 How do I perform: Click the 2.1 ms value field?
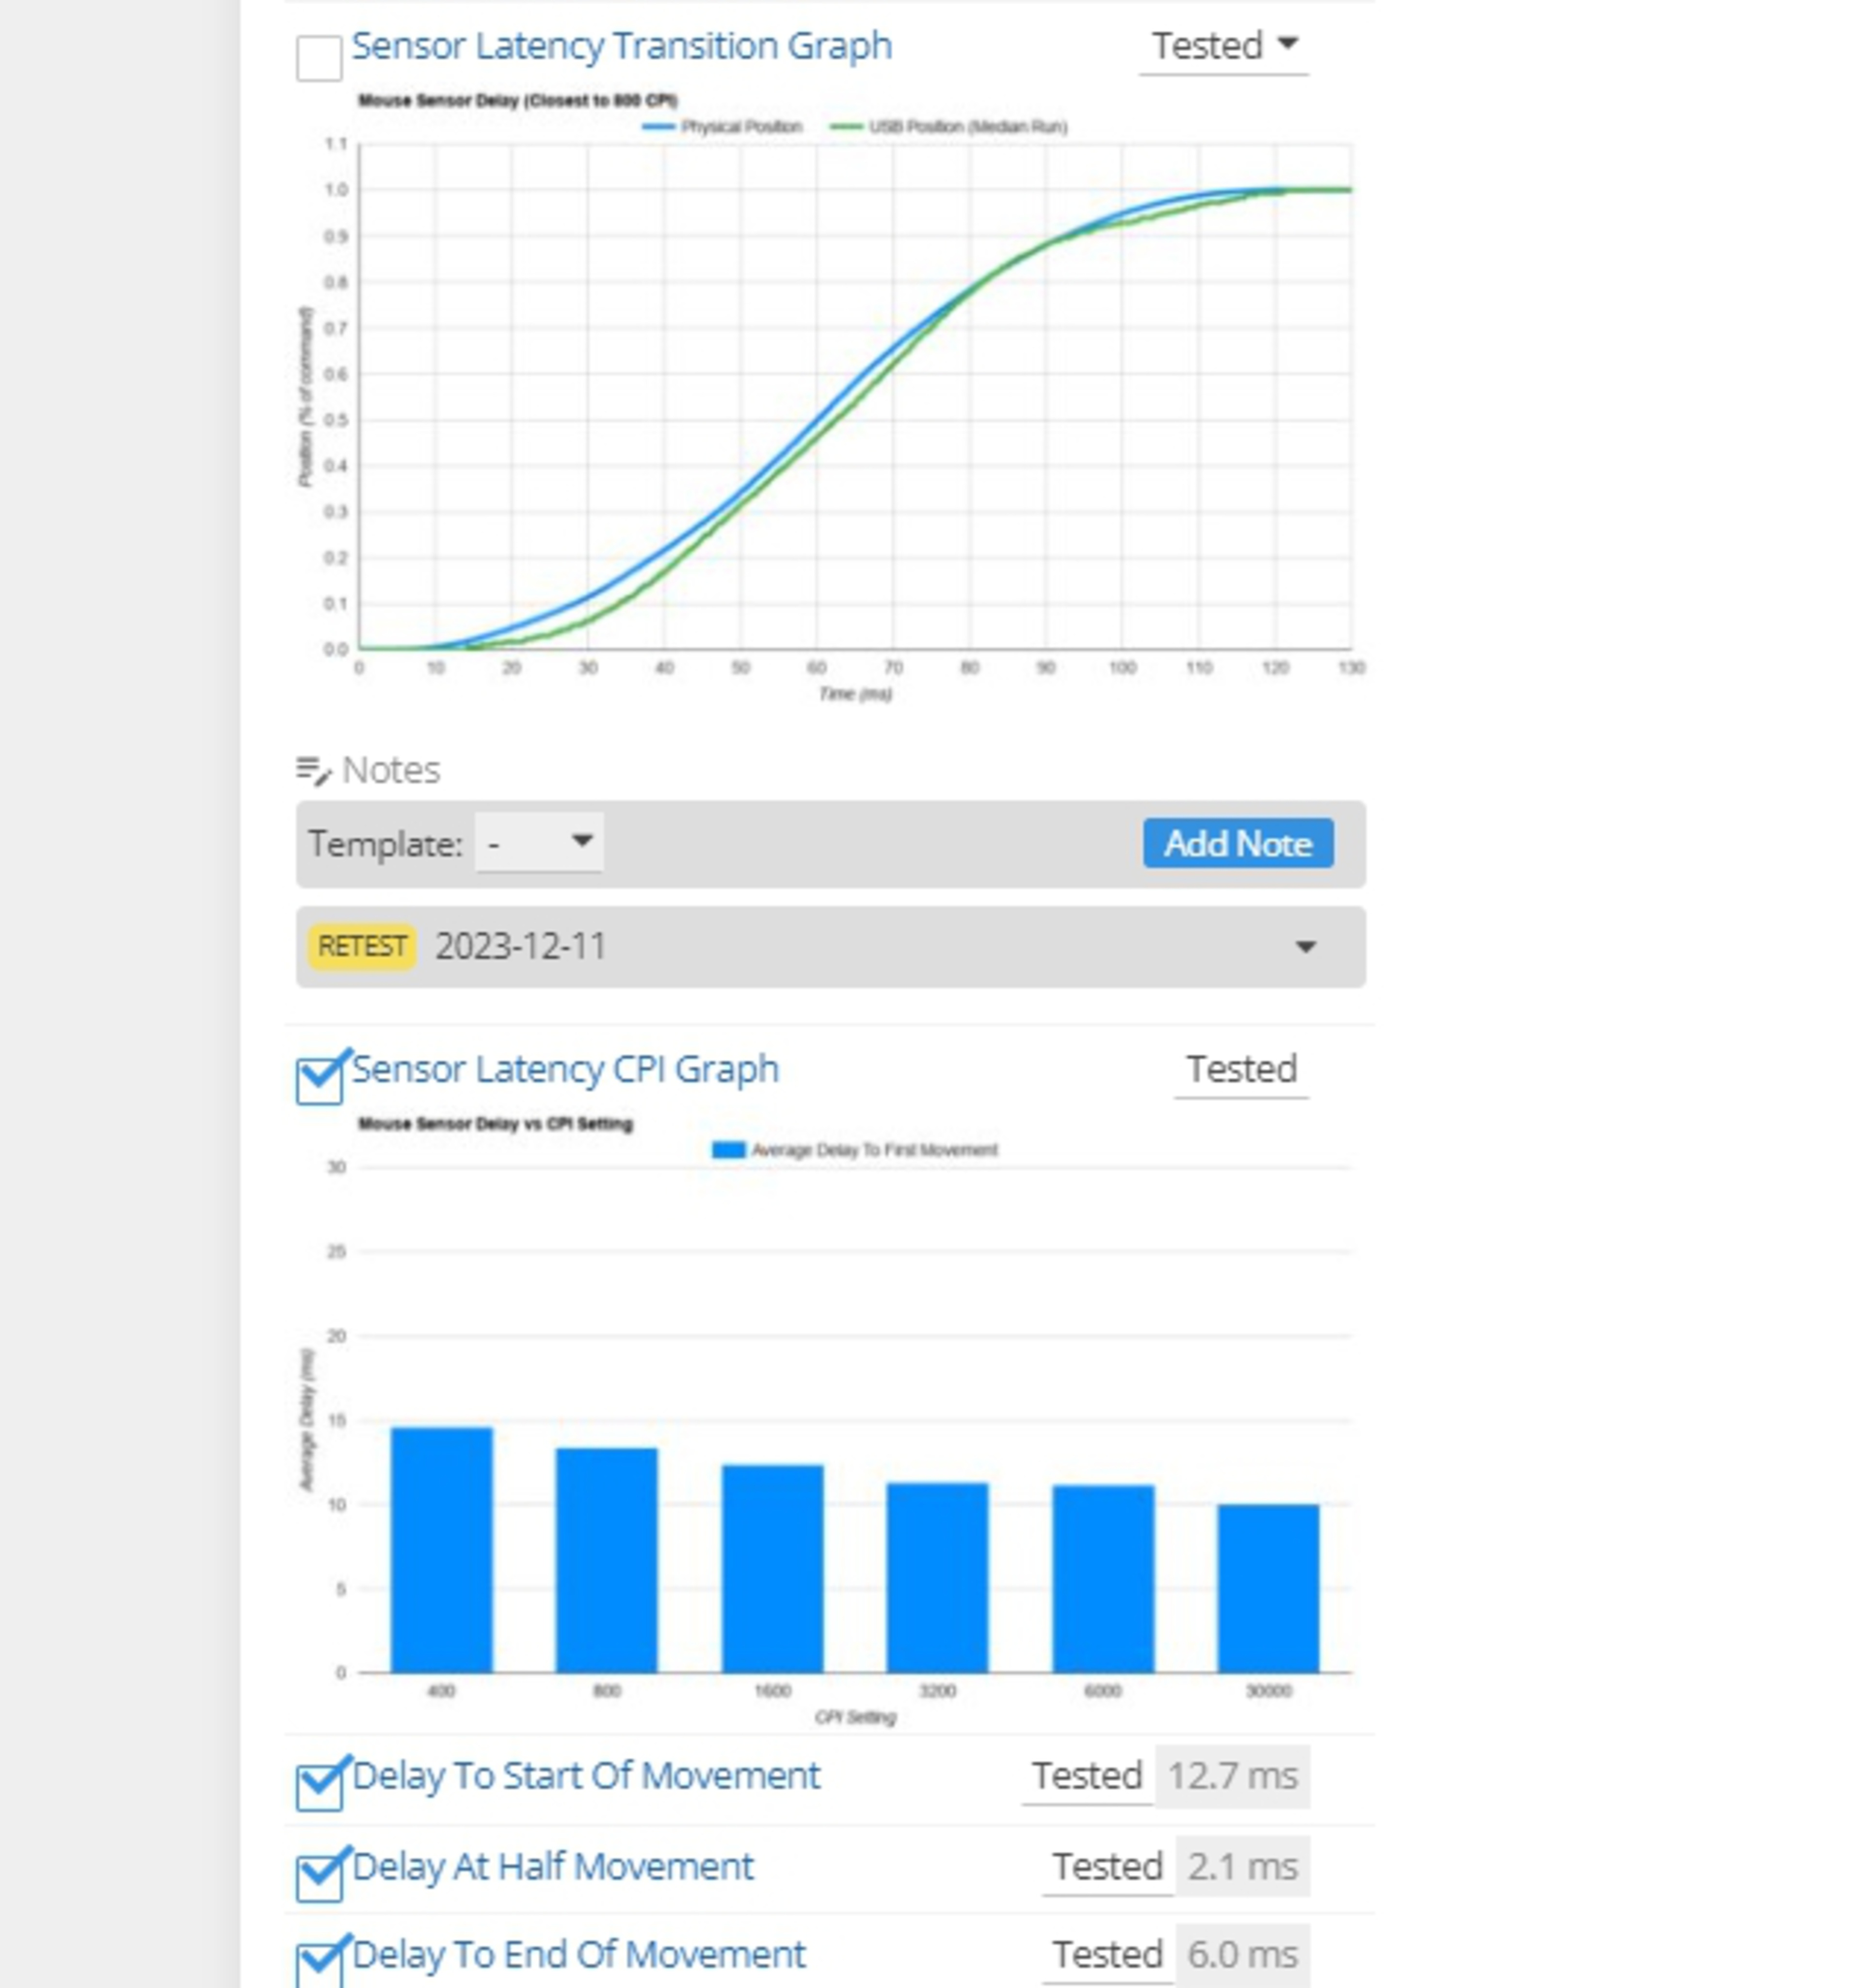tap(1242, 1866)
